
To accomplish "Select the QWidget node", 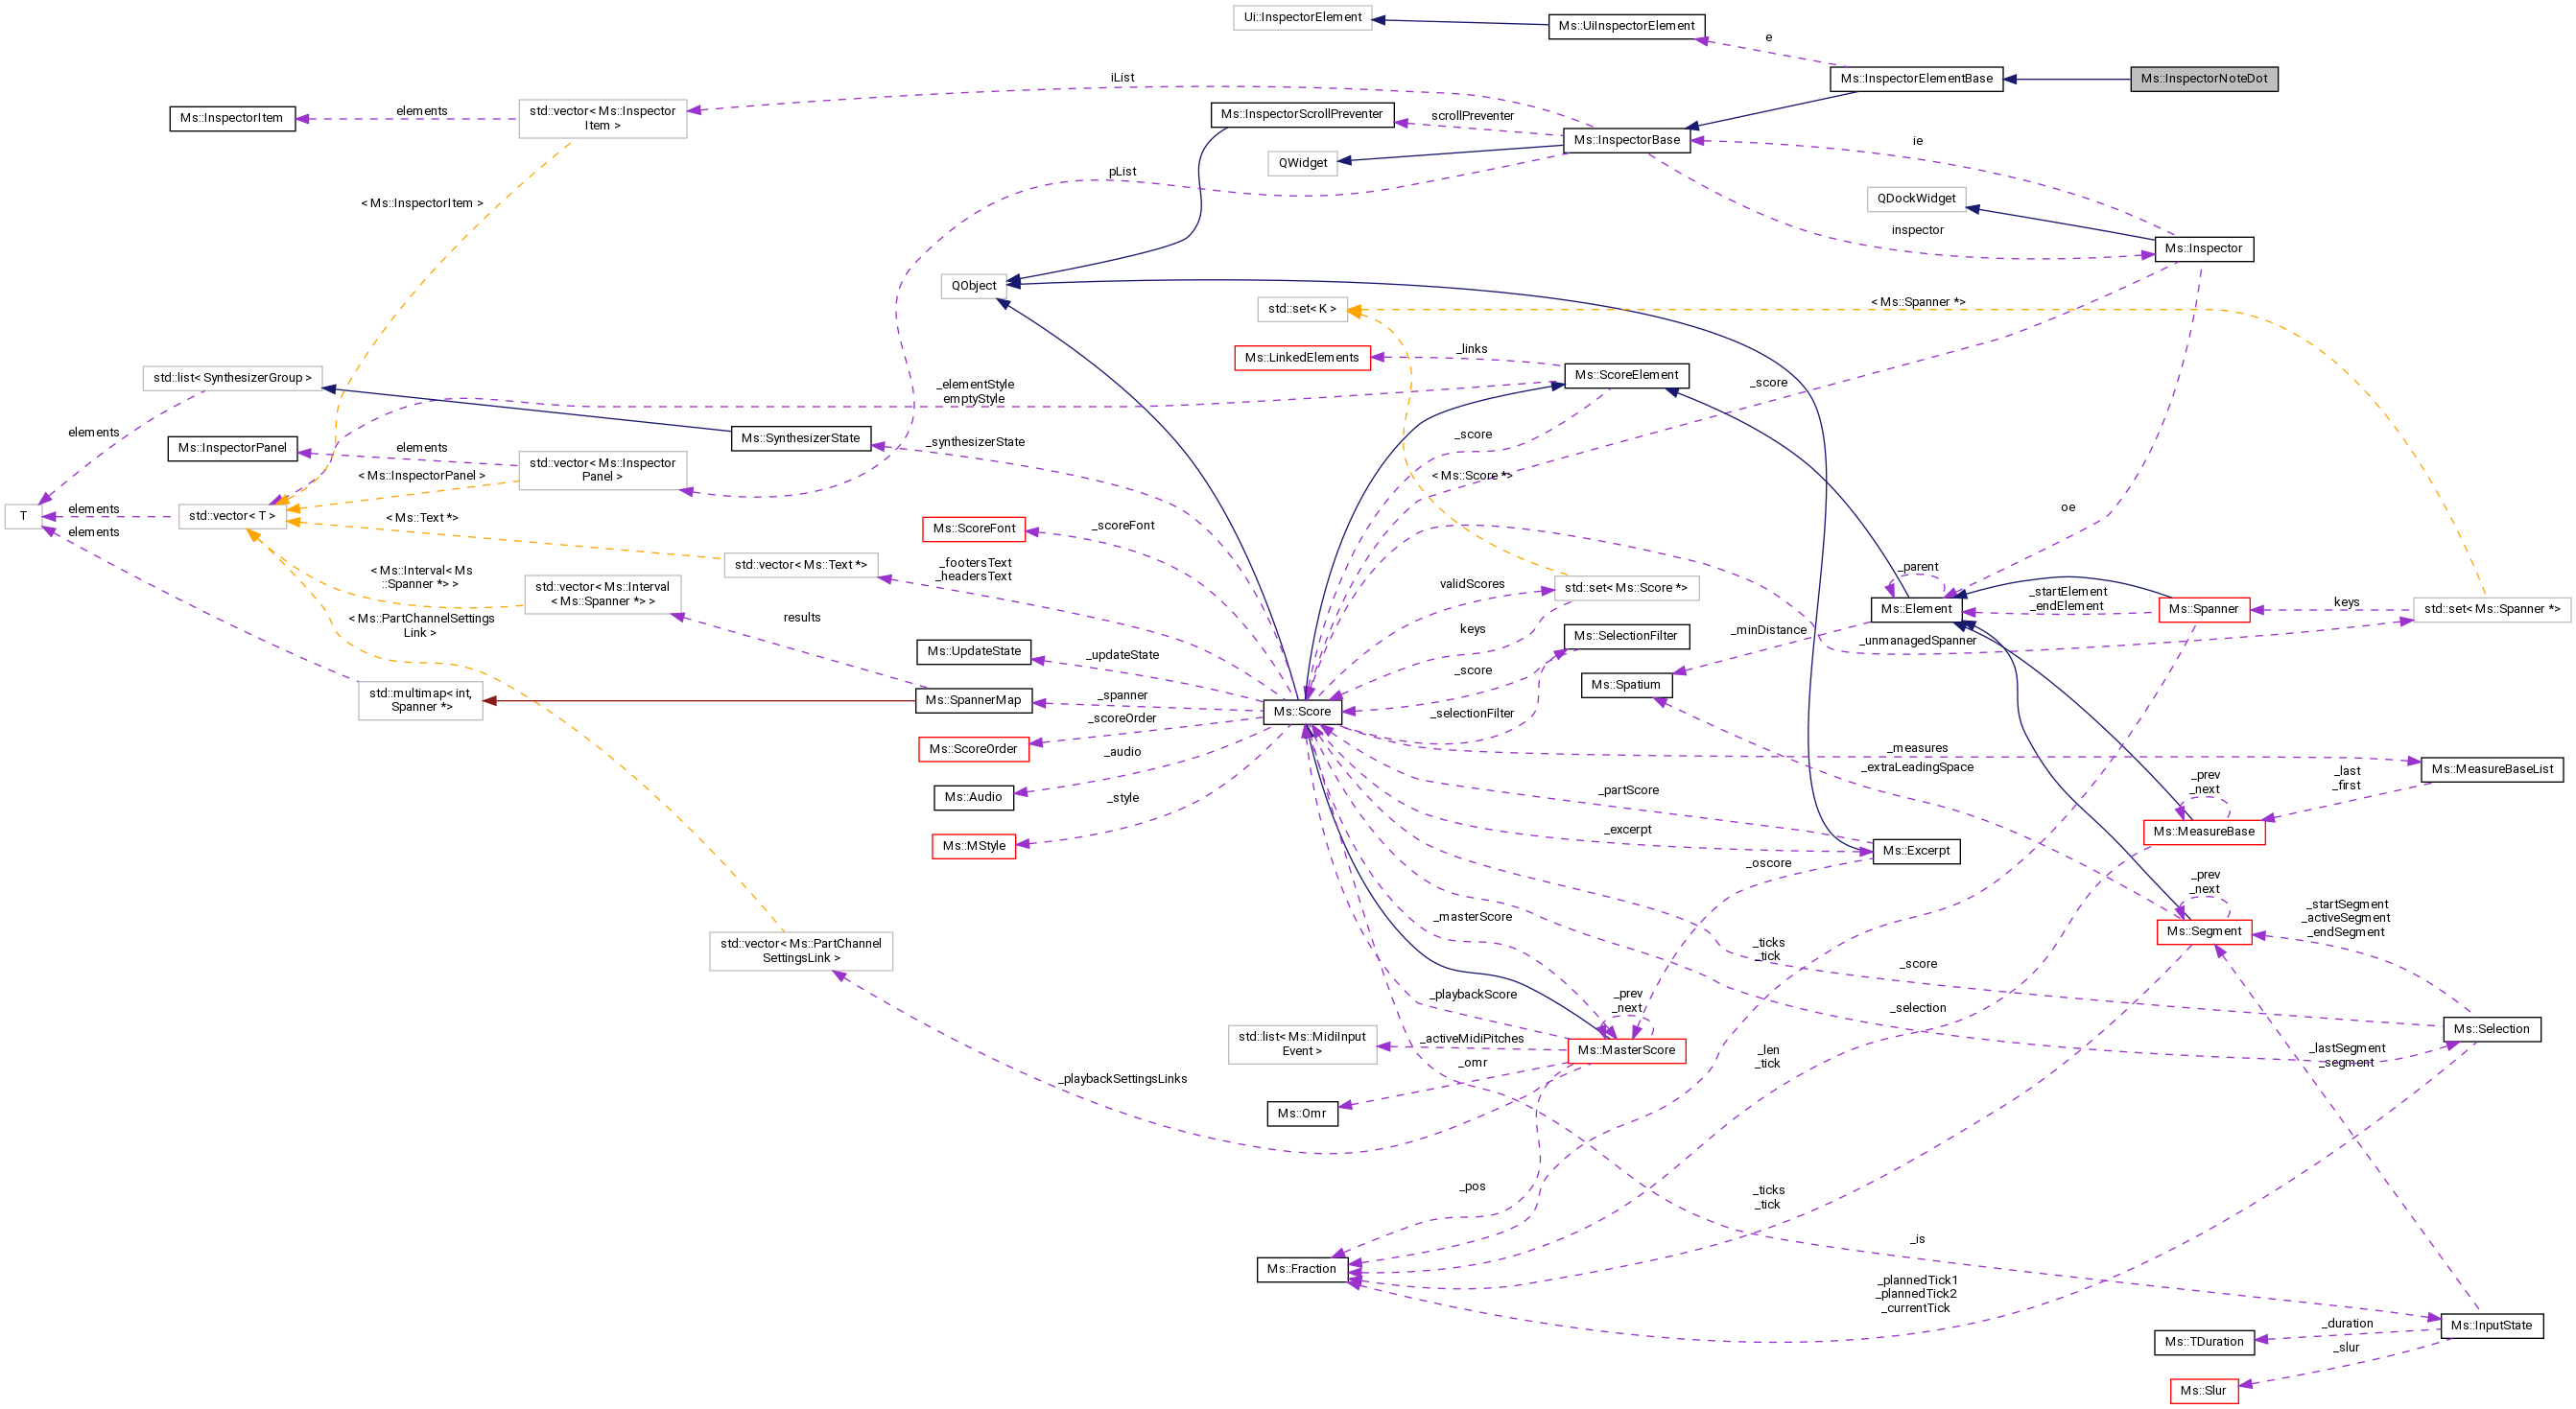I will coord(1302,163).
